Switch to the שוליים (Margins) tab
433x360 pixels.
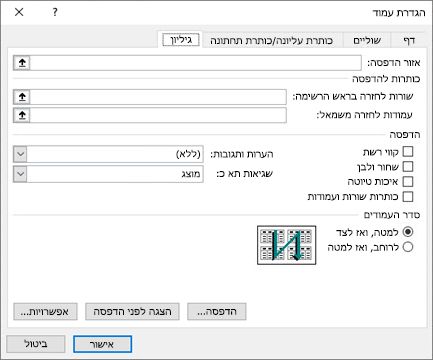pos(367,40)
